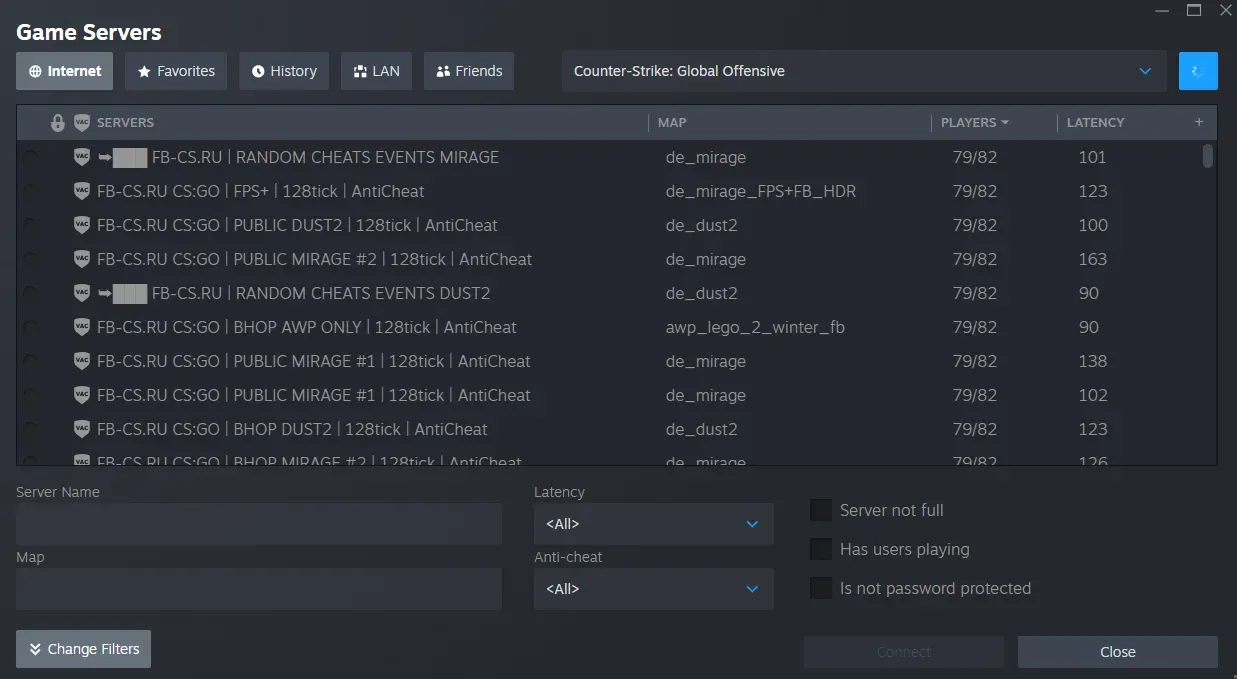The height and width of the screenshot is (679, 1237).
Task: Focus the Map filter input field
Action: [259, 589]
